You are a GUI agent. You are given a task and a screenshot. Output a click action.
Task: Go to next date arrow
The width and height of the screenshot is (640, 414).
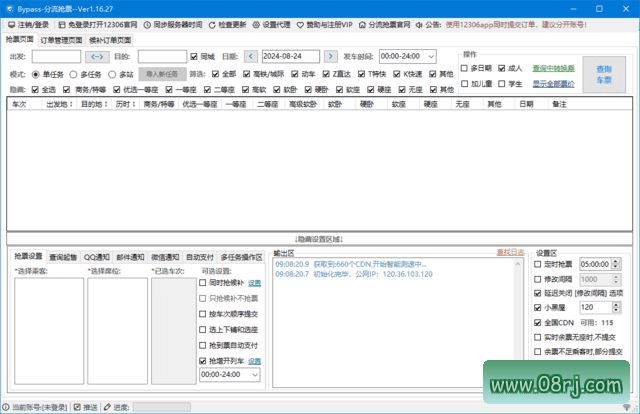point(331,56)
